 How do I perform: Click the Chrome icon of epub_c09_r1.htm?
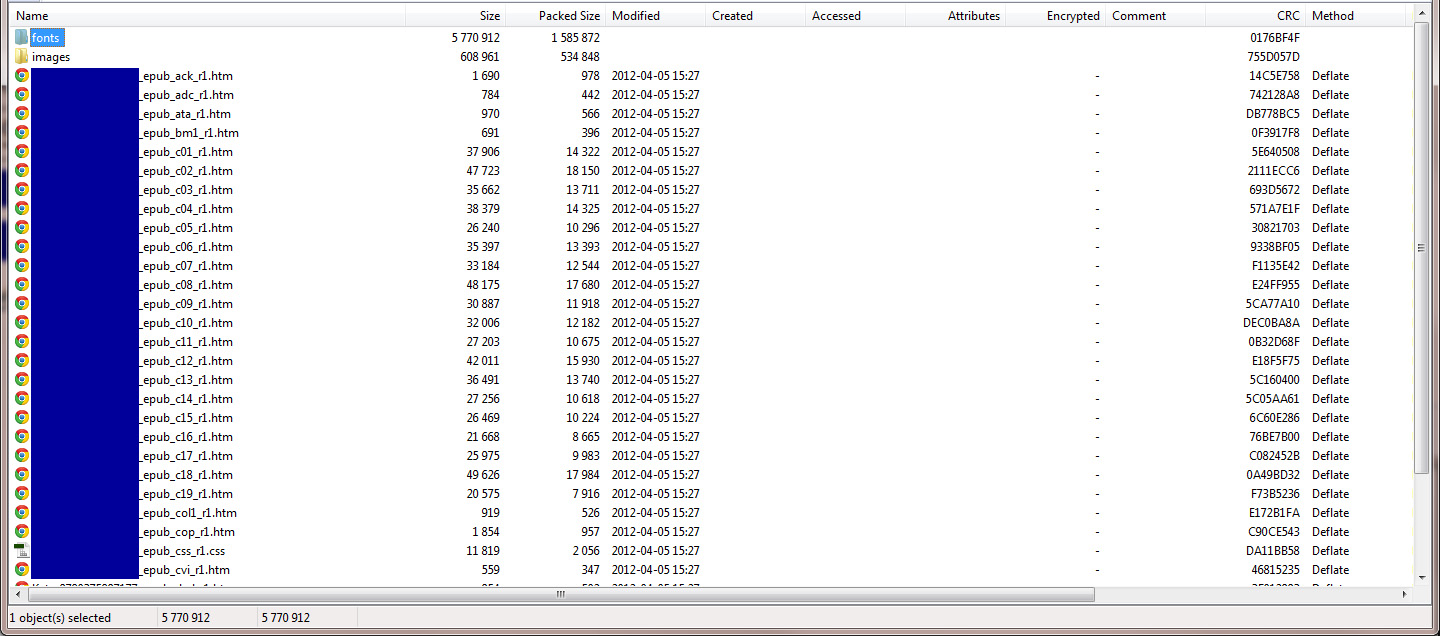pyautogui.click(x=21, y=303)
